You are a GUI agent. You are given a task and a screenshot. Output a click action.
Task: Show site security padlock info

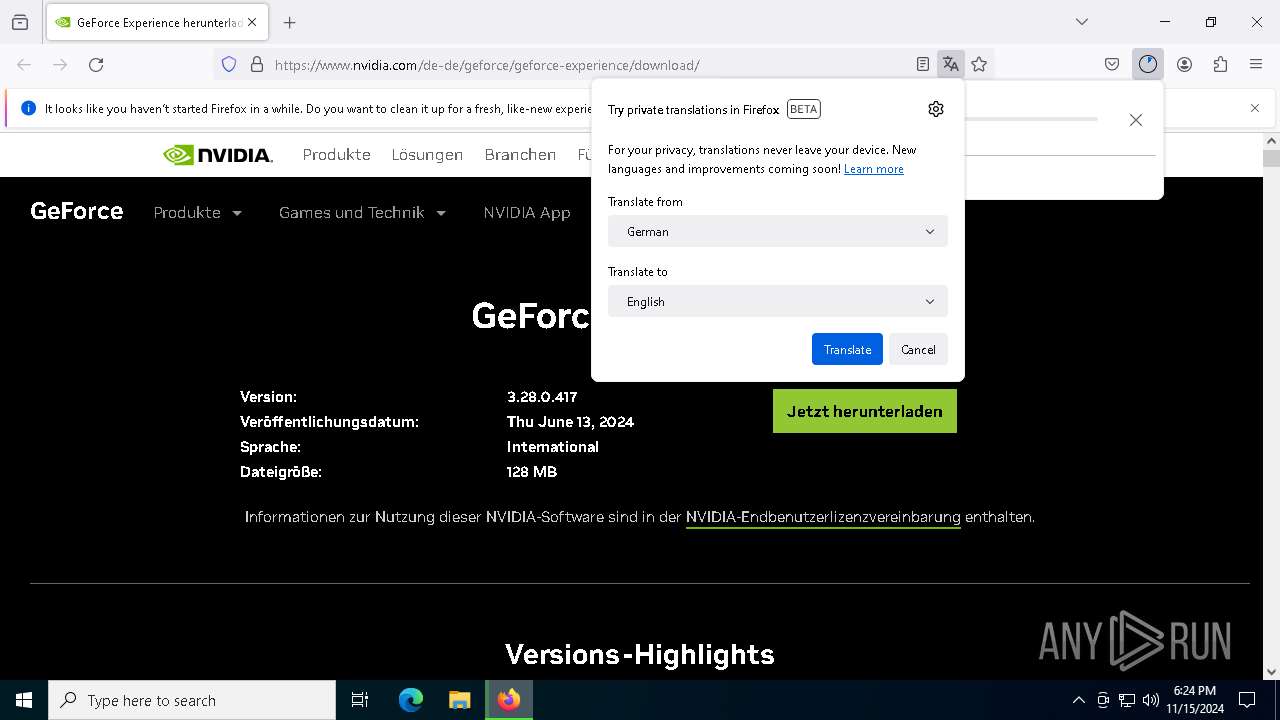257,64
